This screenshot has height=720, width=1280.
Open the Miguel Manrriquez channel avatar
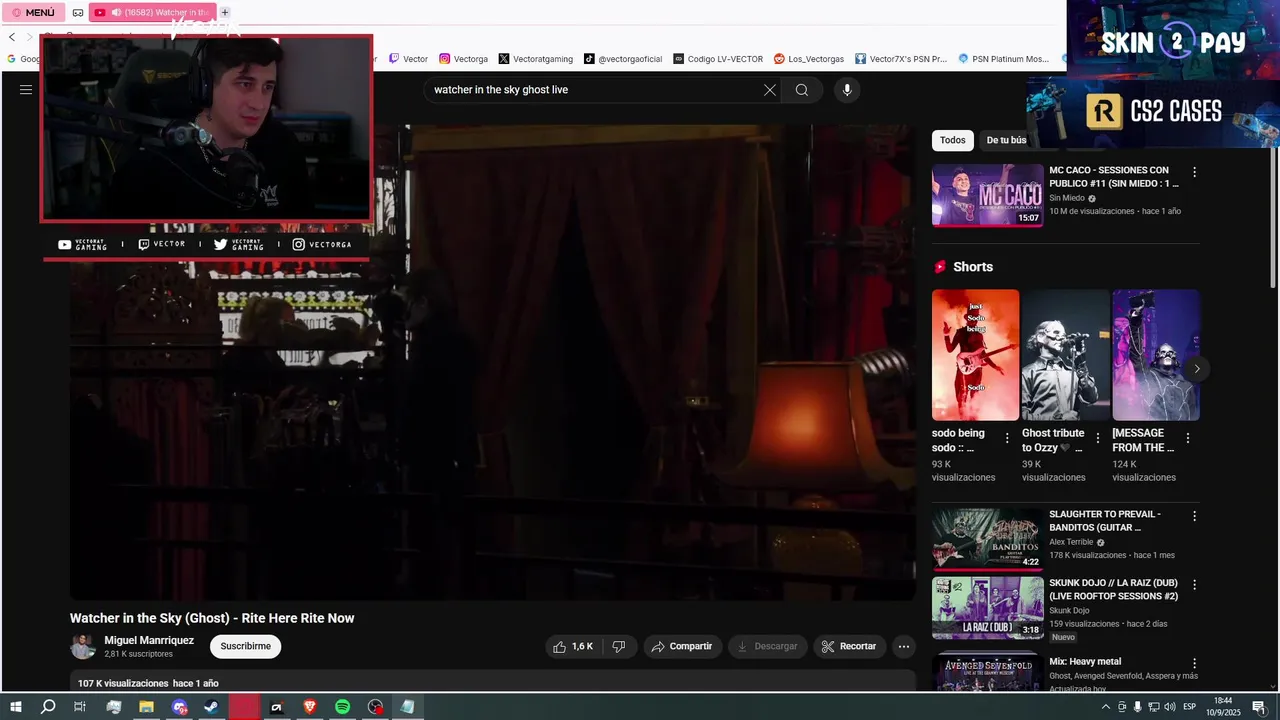coord(83,646)
